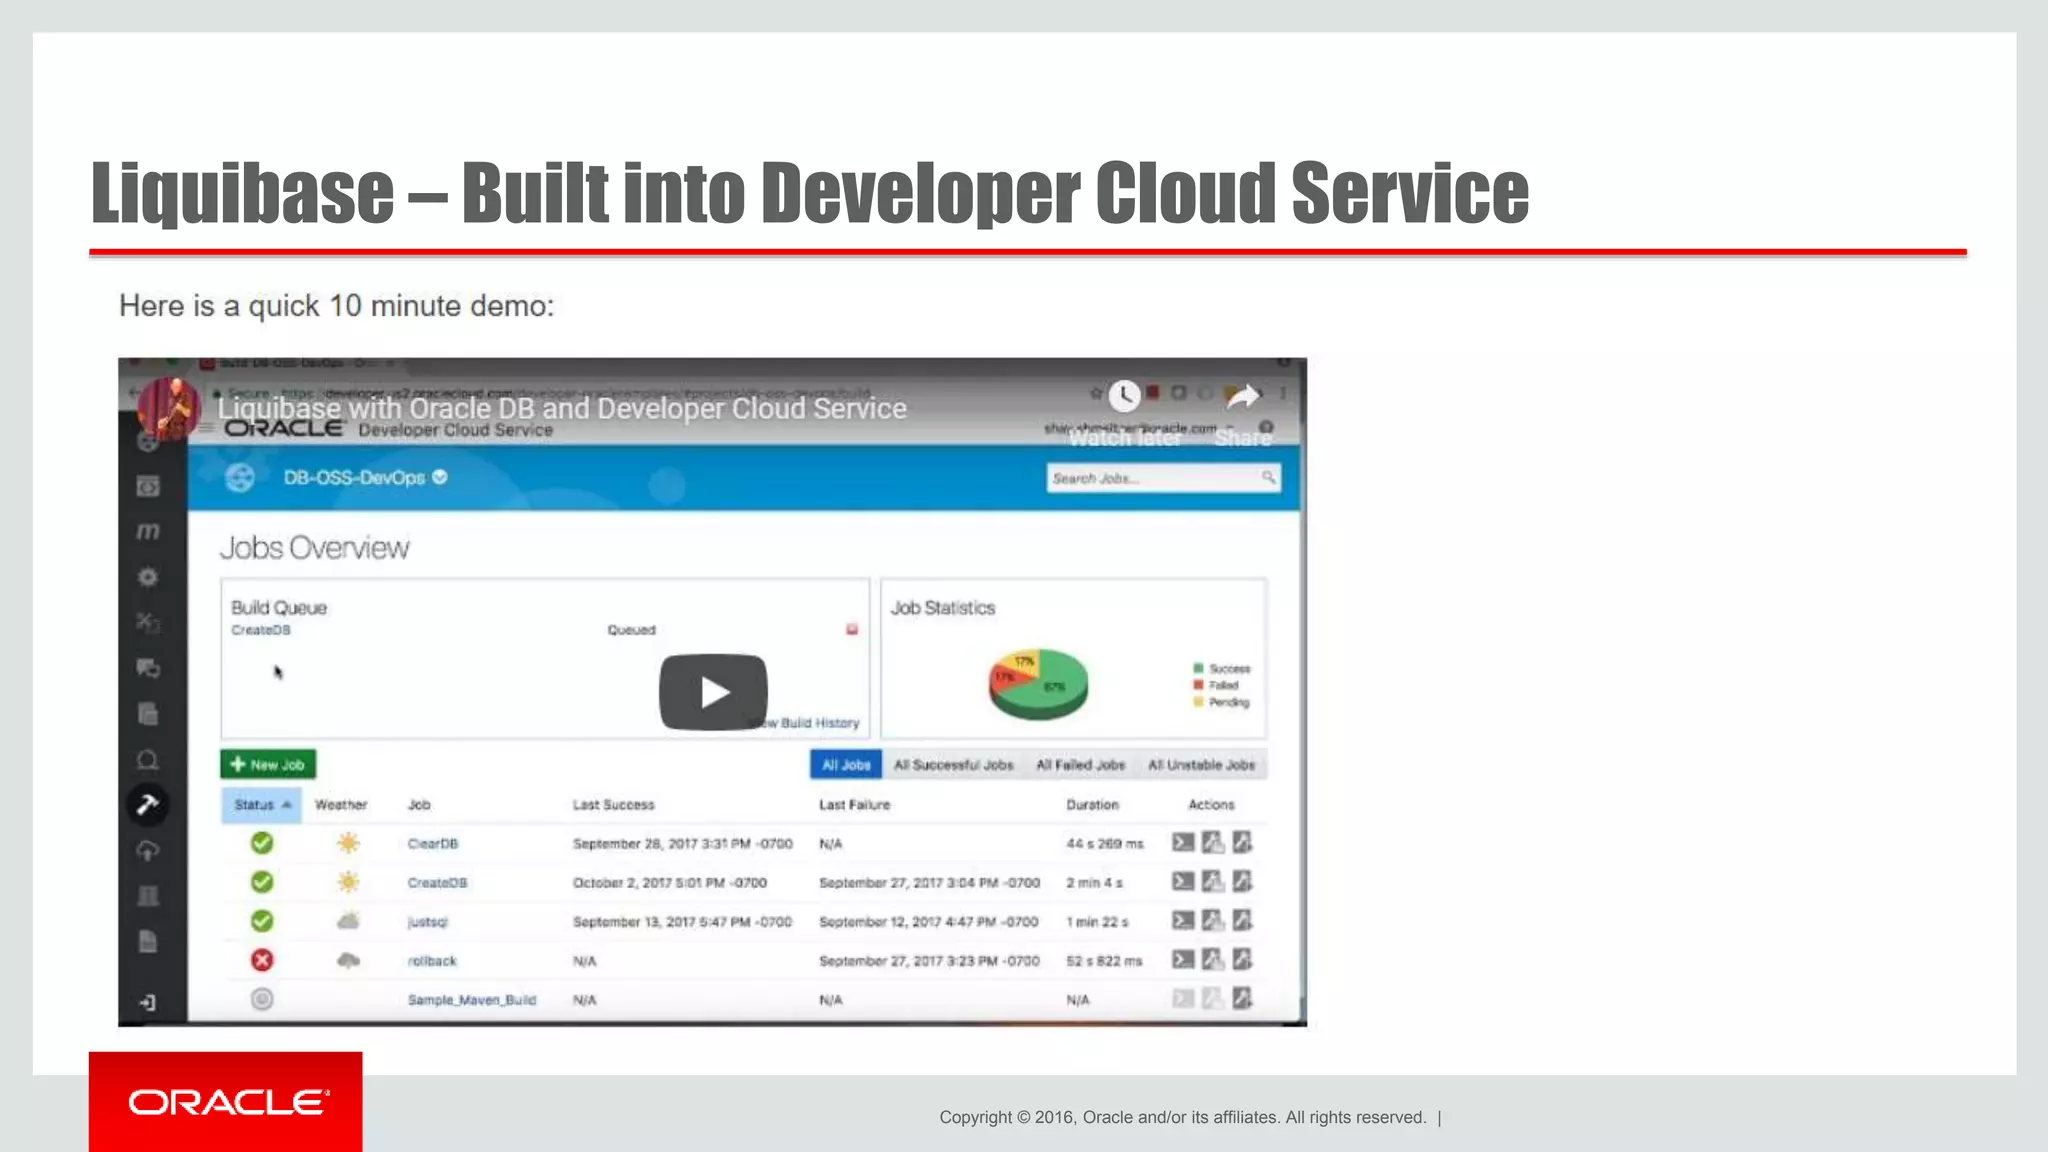The width and height of the screenshot is (2048, 1152).
Task: Click the rightmost action icon for ClearDB row
Action: pyautogui.click(x=1242, y=842)
